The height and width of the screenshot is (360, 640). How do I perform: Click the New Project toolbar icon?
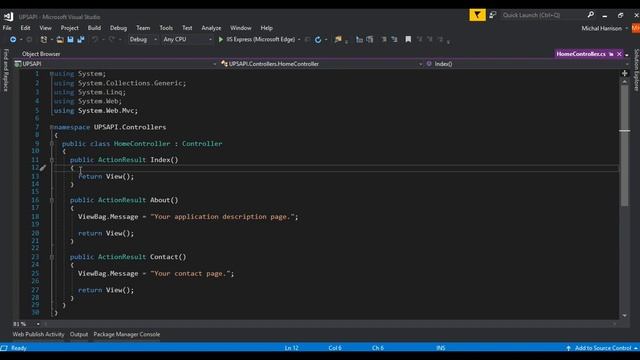pos(44,40)
